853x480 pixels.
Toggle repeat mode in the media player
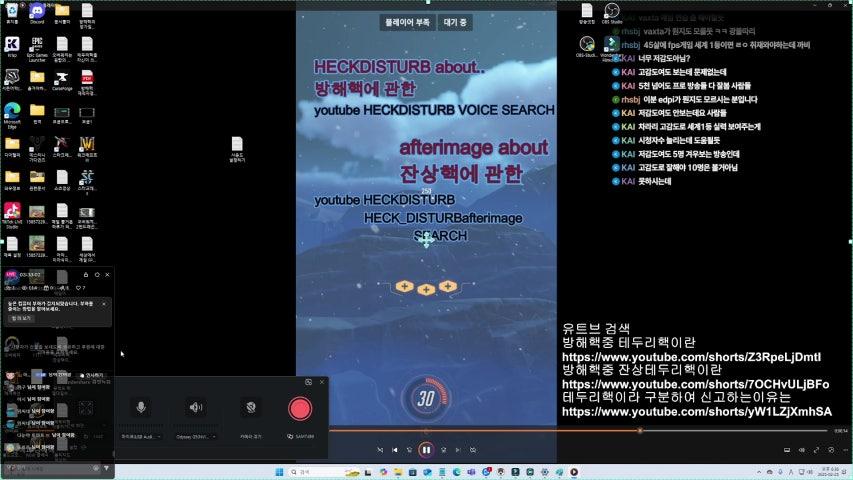pyautogui.click(x=473, y=450)
